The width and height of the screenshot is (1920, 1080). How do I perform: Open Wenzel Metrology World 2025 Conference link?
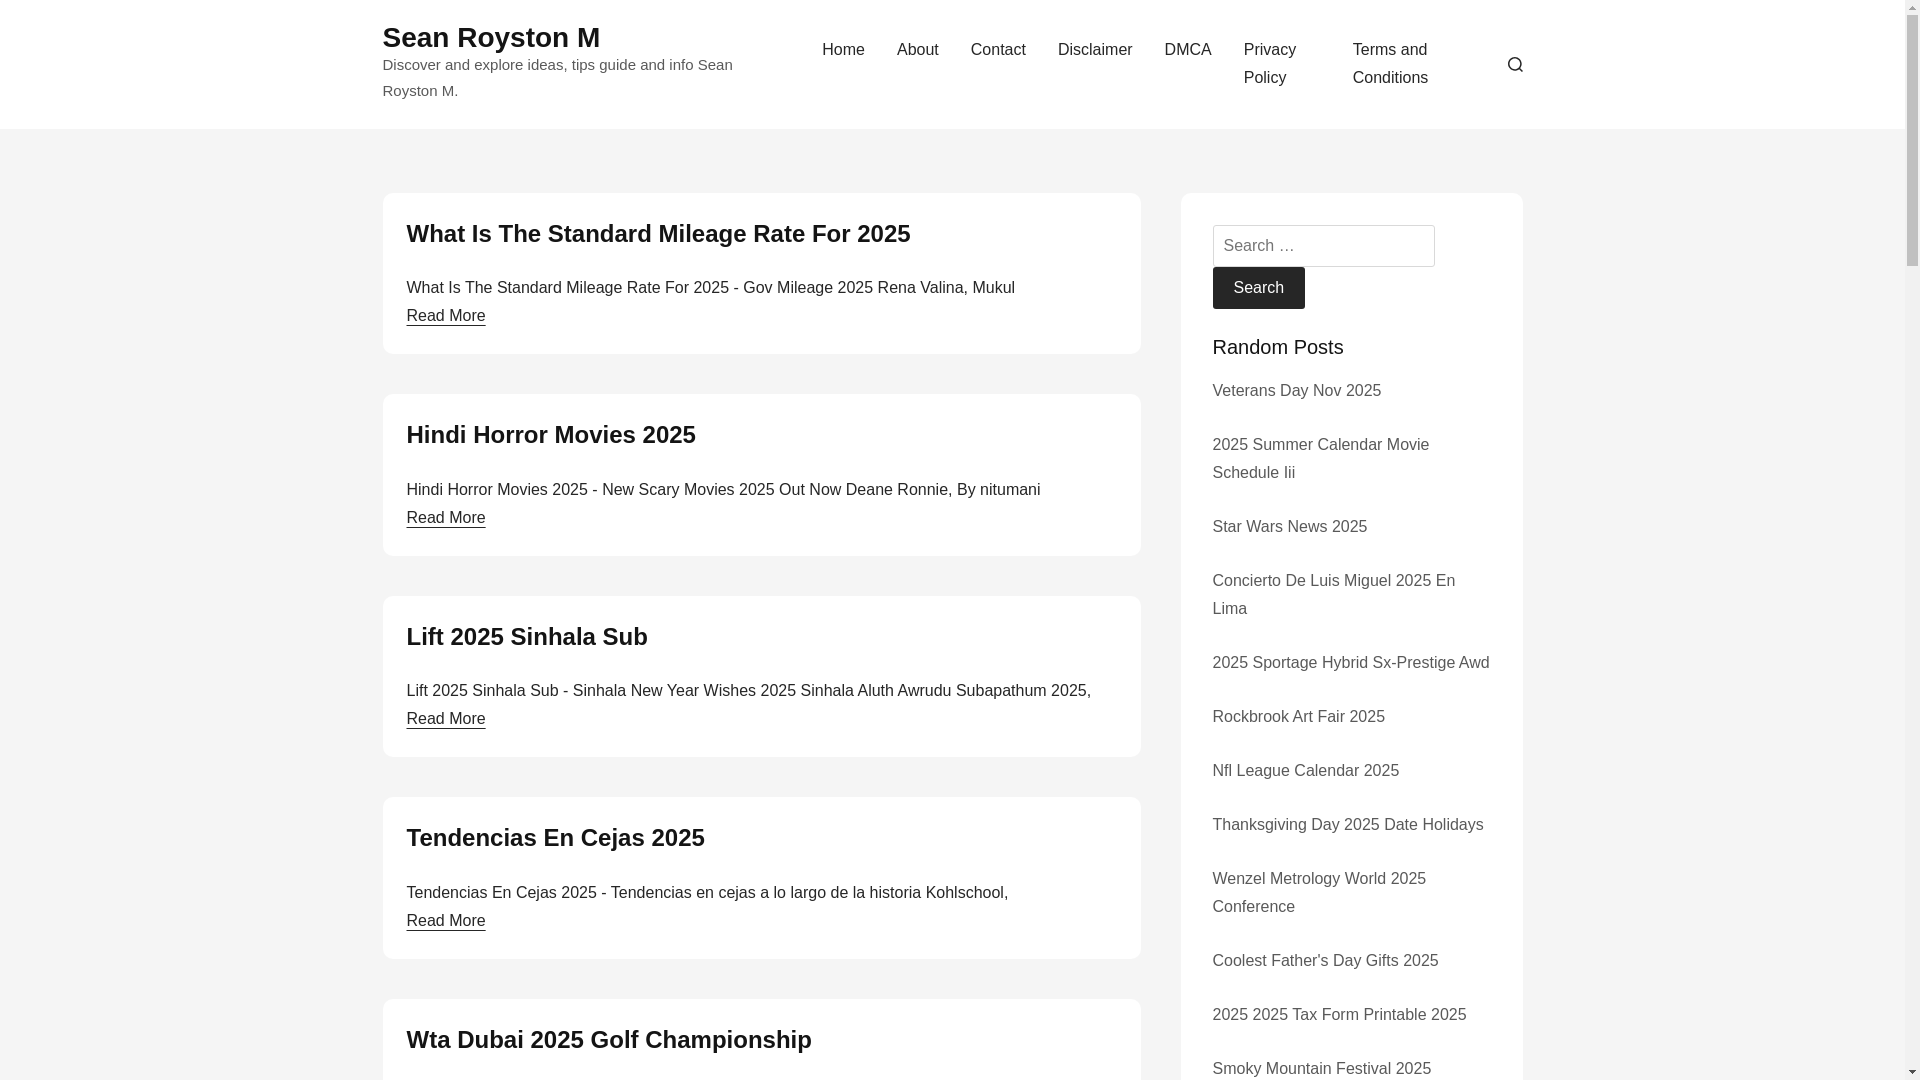[x=1319, y=893]
